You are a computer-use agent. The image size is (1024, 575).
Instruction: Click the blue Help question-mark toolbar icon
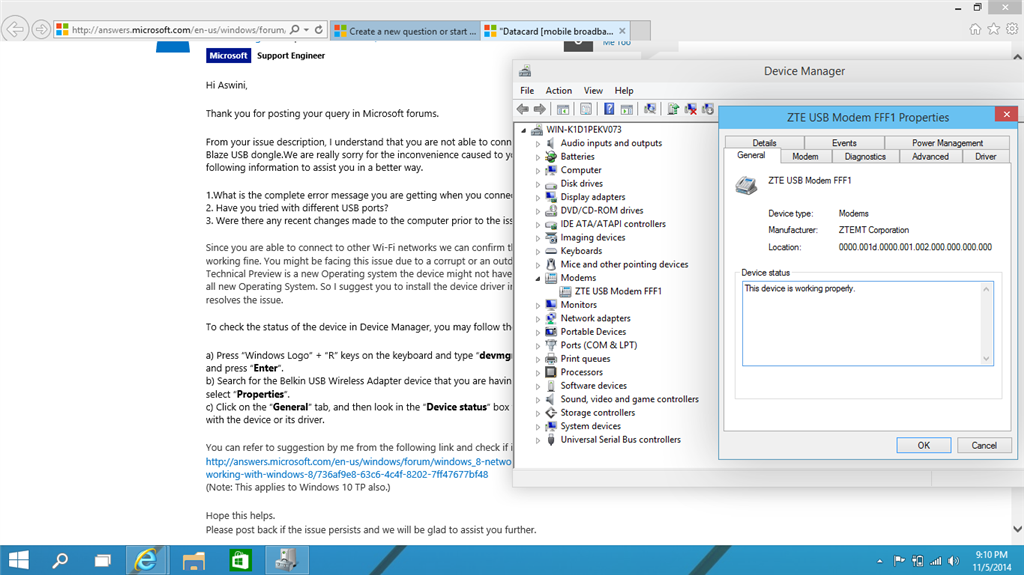[x=609, y=109]
